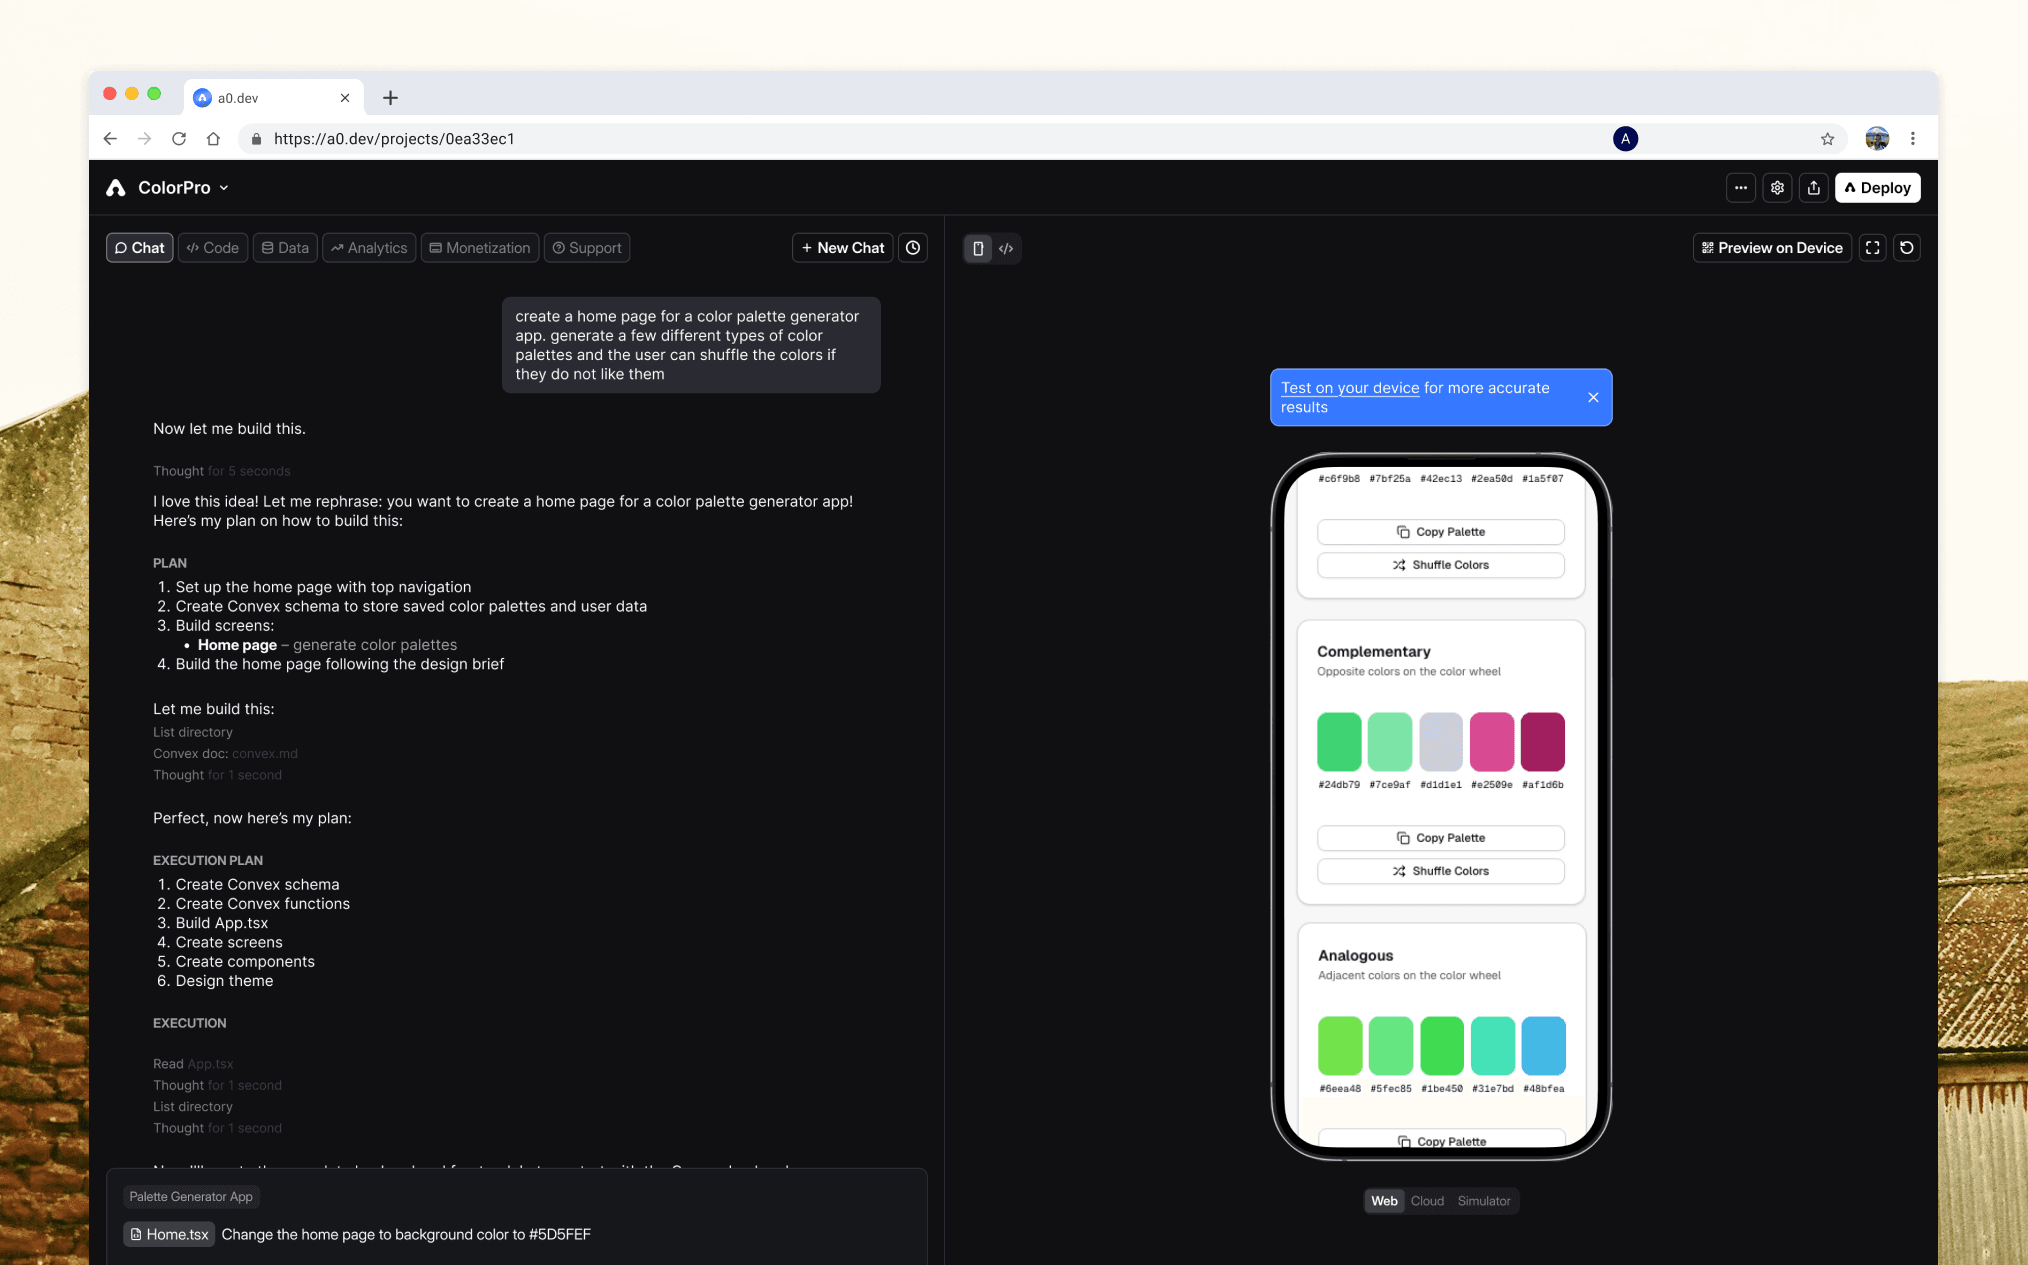Switch to the Code tab
2028x1265 pixels.
(213, 248)
